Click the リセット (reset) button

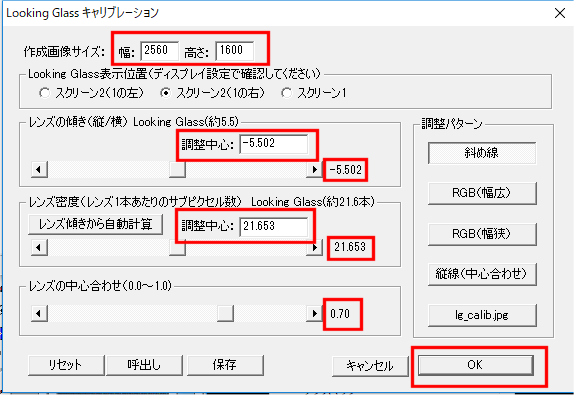(x=66, y=365)
